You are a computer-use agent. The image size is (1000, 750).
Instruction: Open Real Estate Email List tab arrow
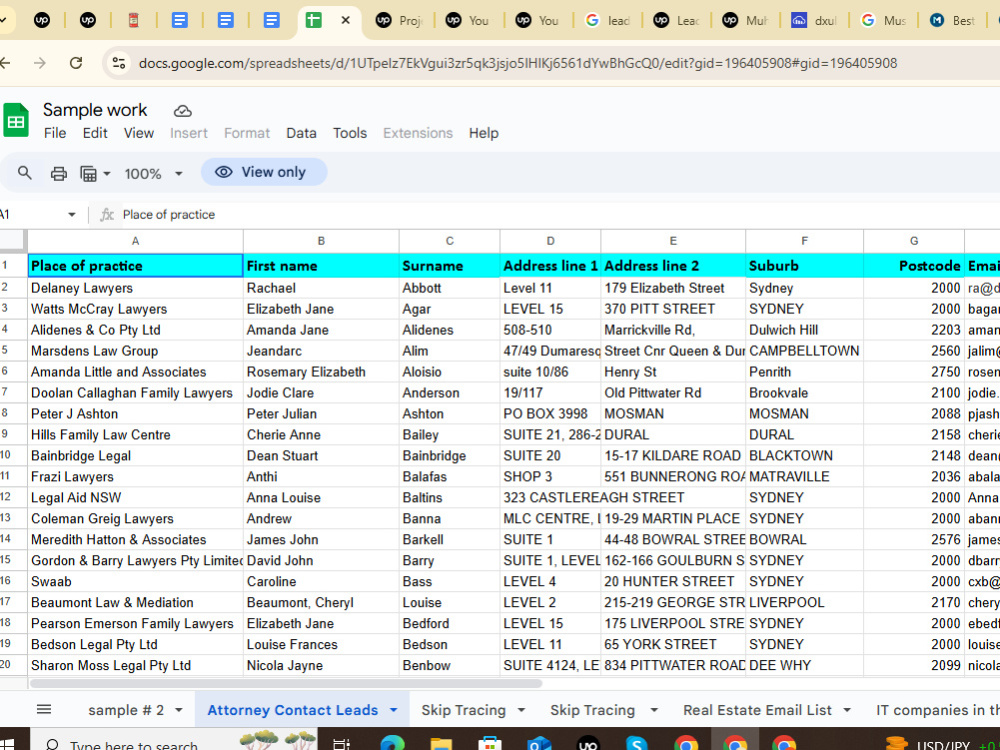tap(847, 710)
